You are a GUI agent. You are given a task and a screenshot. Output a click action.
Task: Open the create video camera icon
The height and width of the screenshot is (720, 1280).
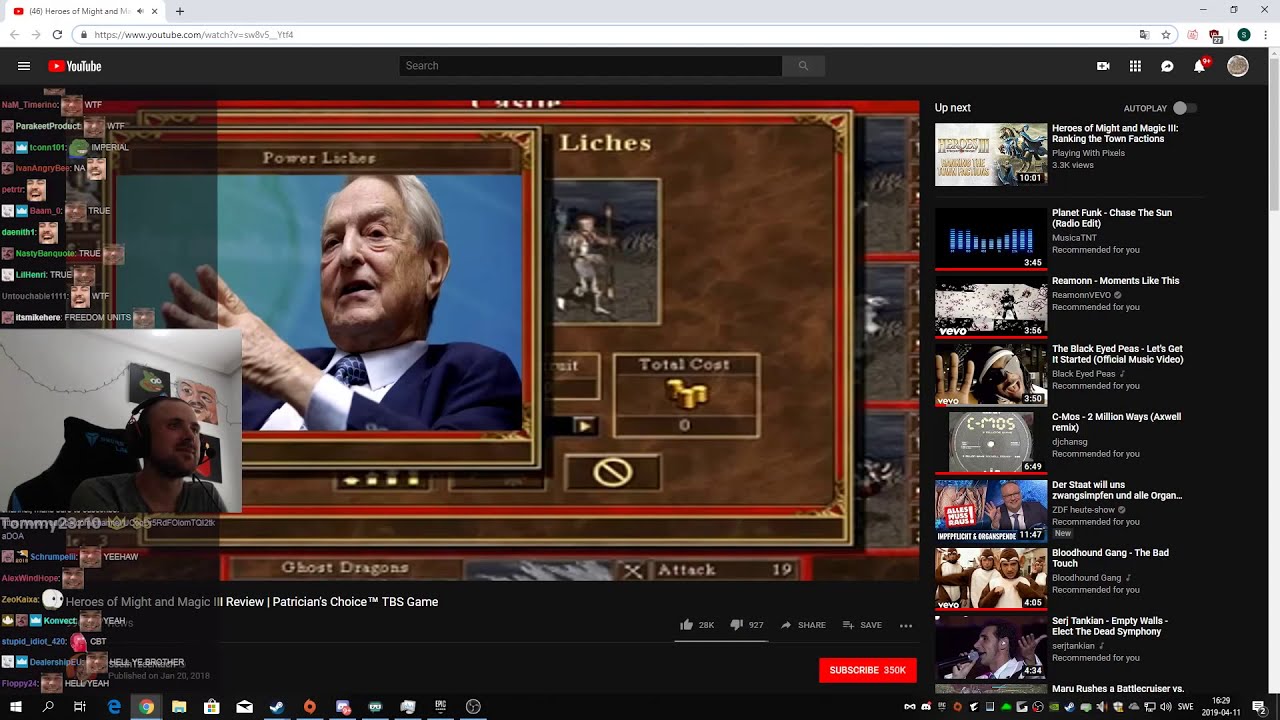[x=1103, y=66]
